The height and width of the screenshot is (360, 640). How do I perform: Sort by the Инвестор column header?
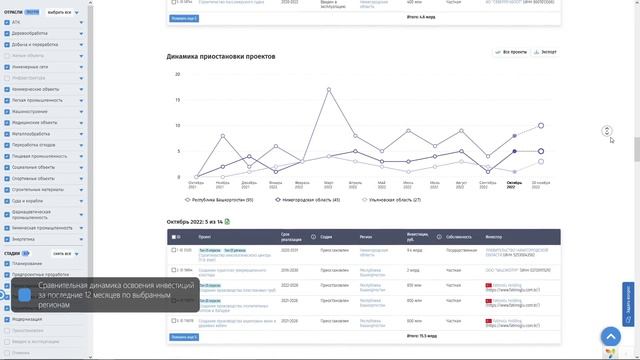pos(494,237)
